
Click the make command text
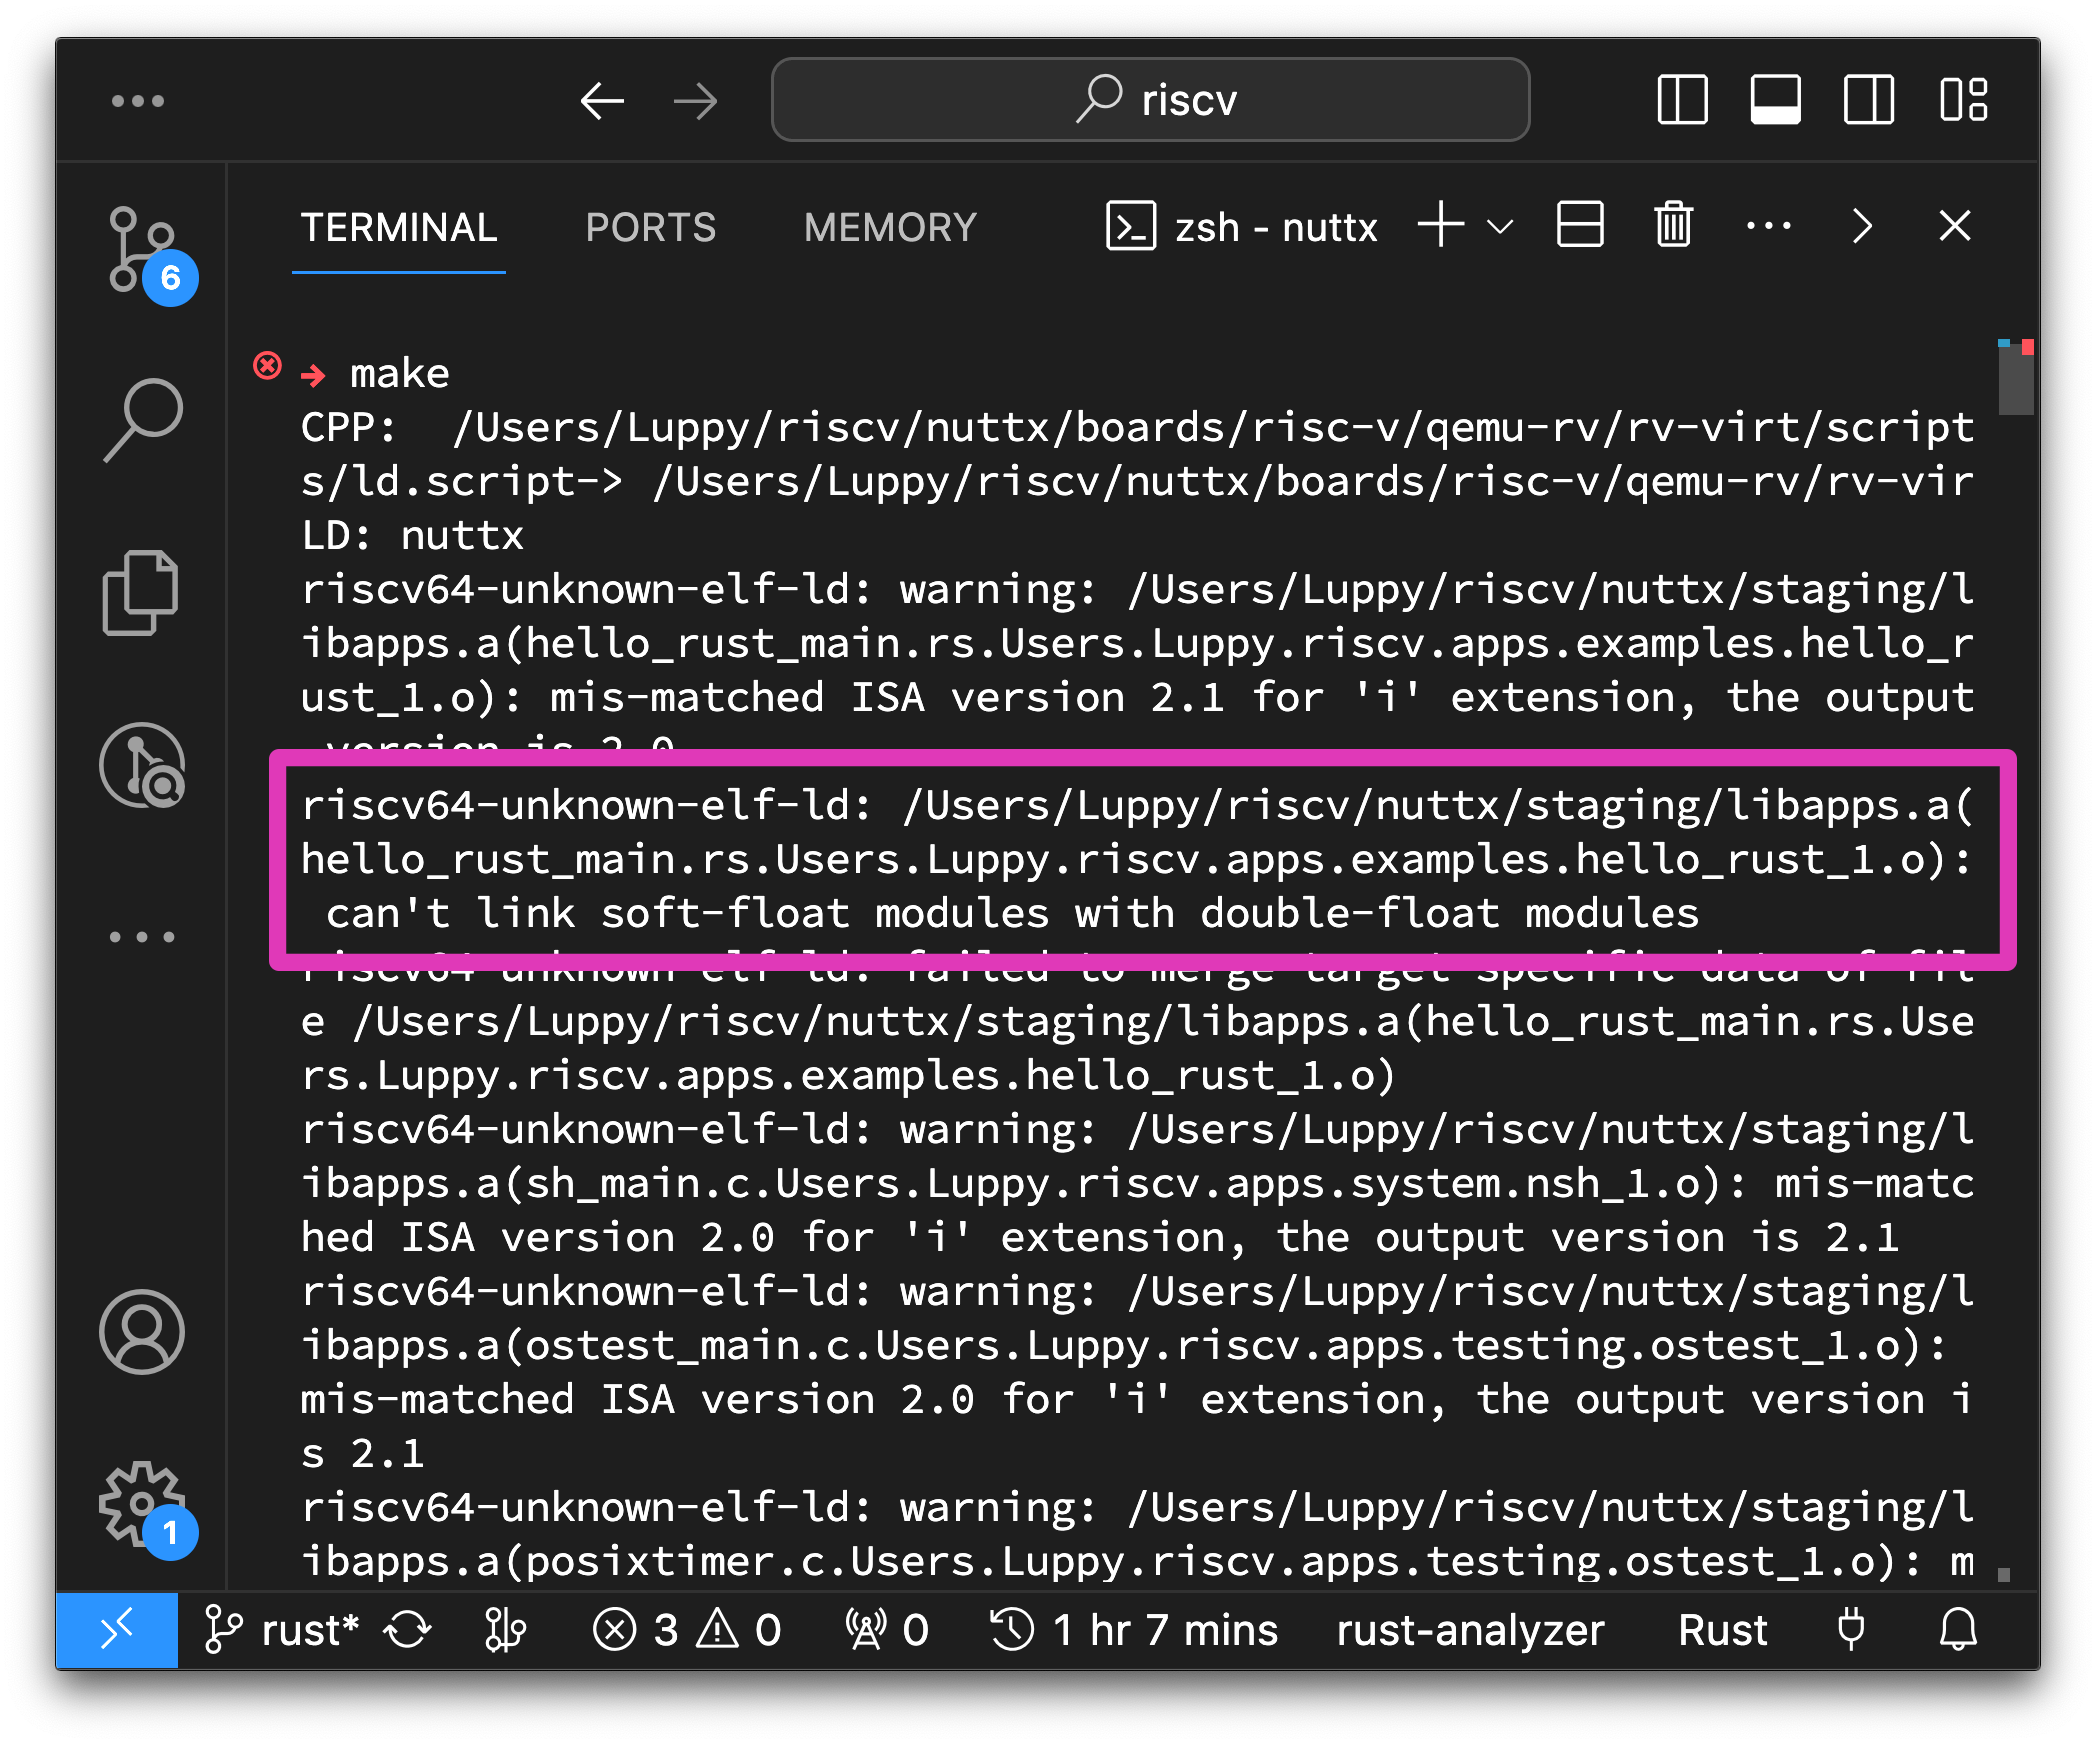pos(399,374)
